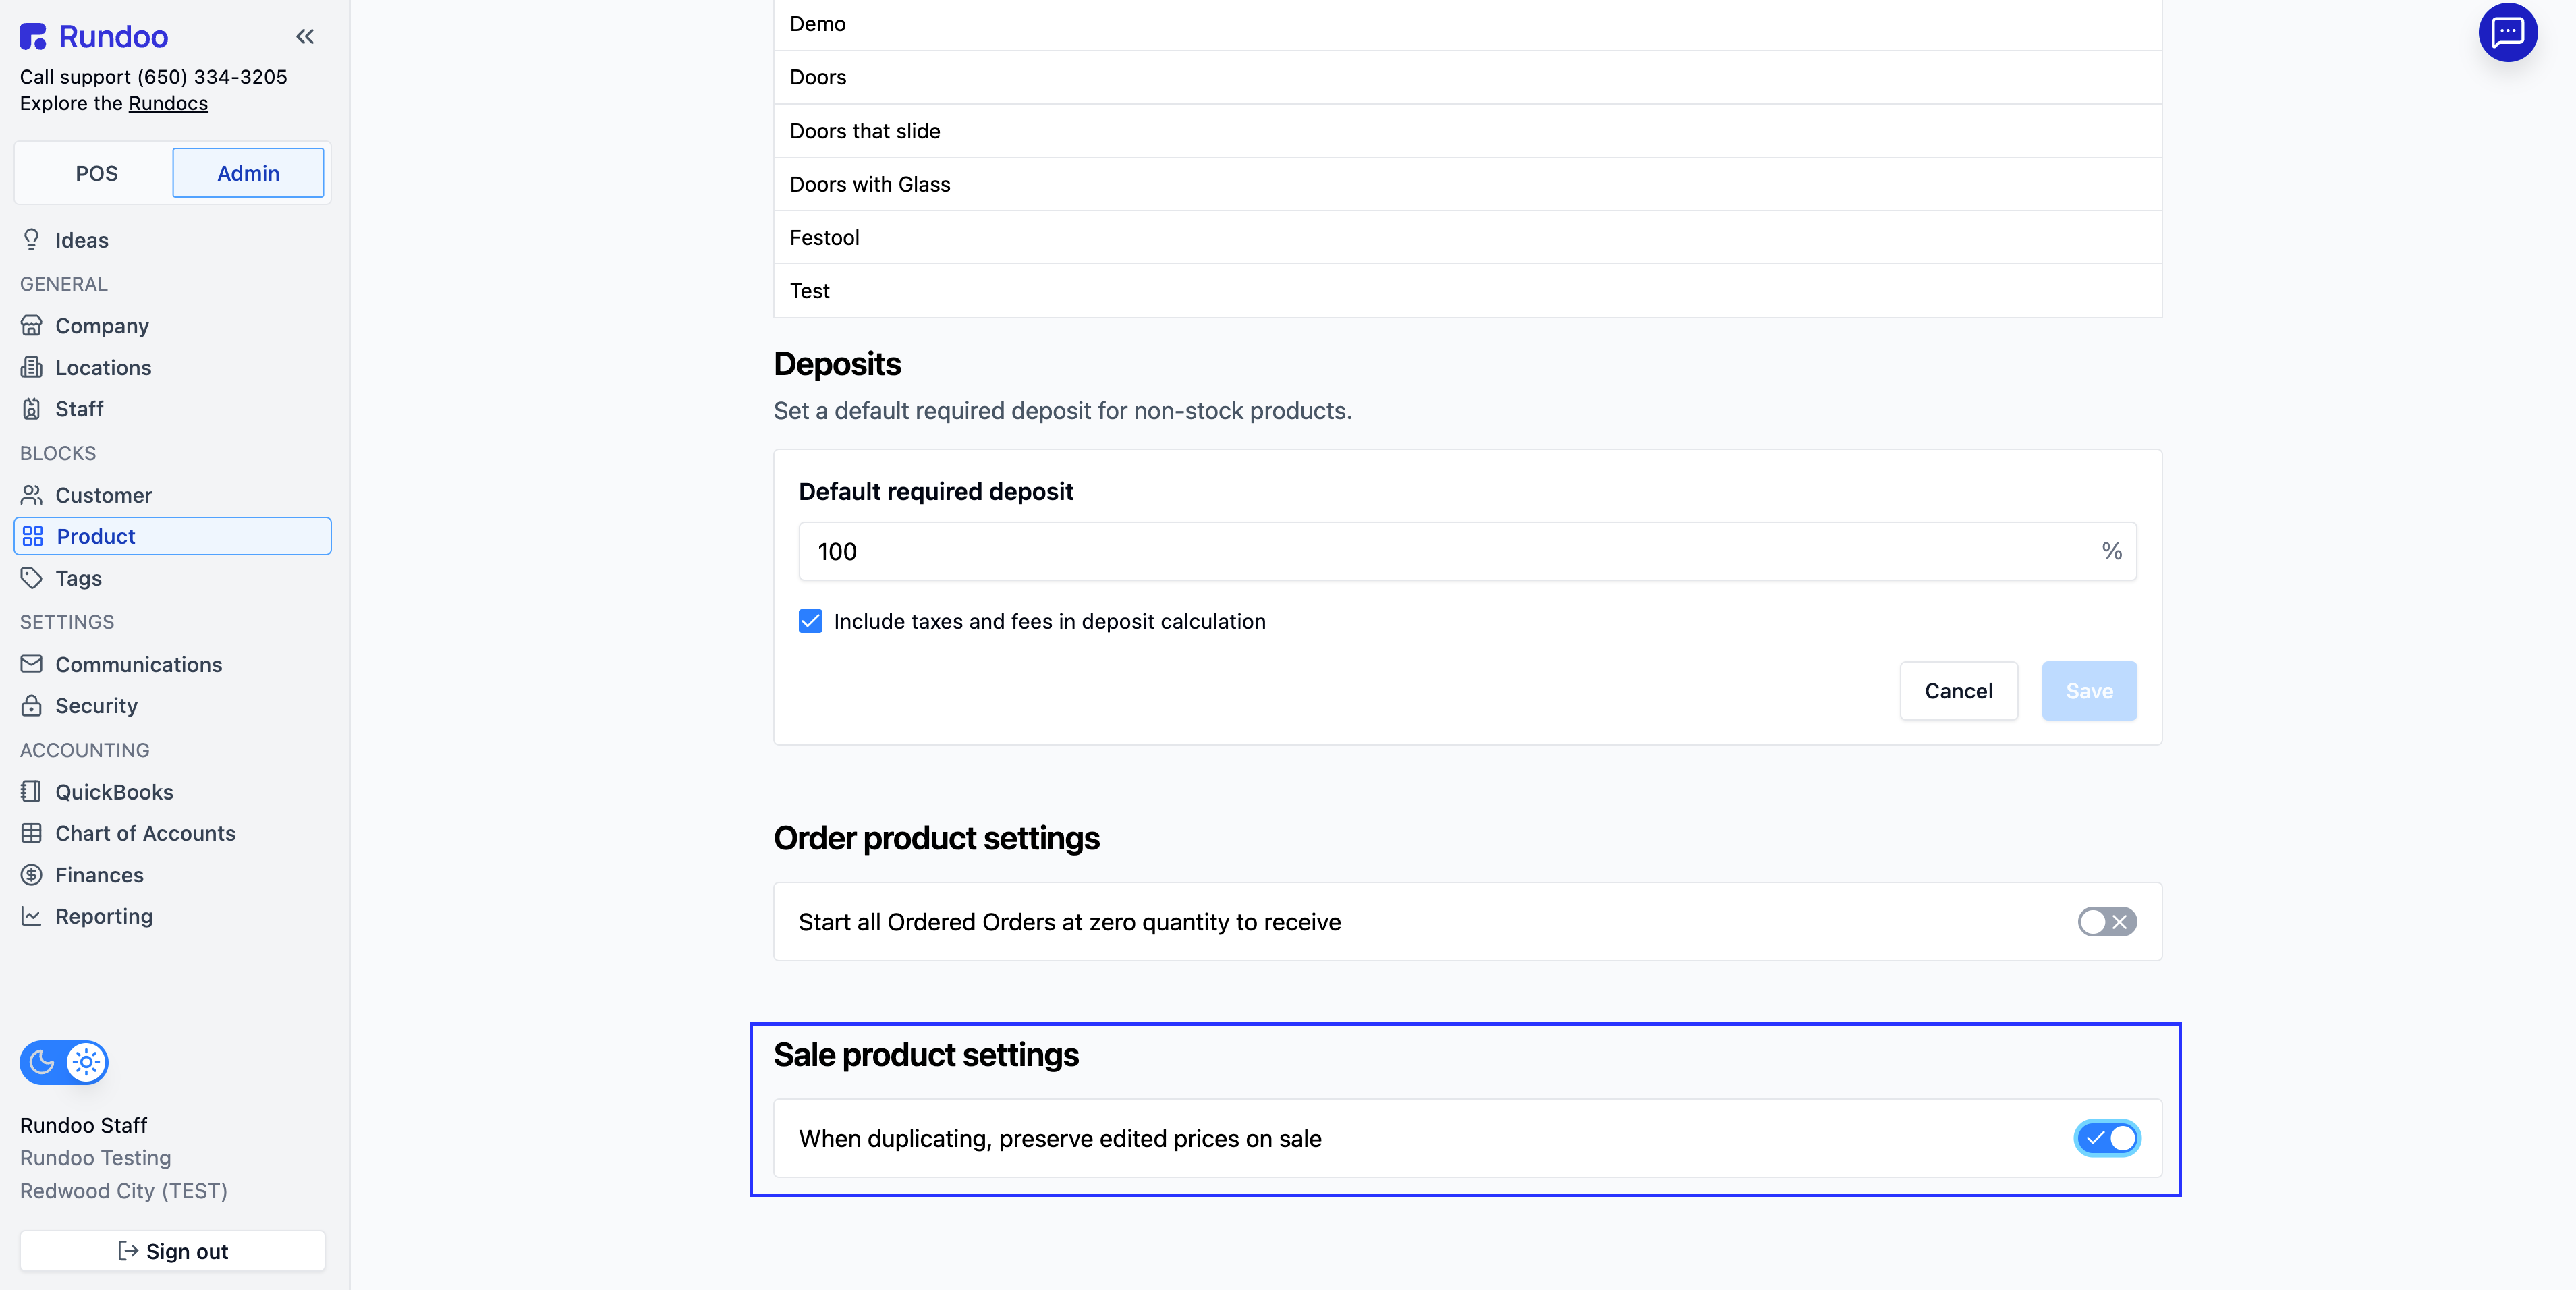Image resolution: width=2576 pixels, height=1290 pixels.
Task: Select the Admin tab
Action: coord(248,173)
